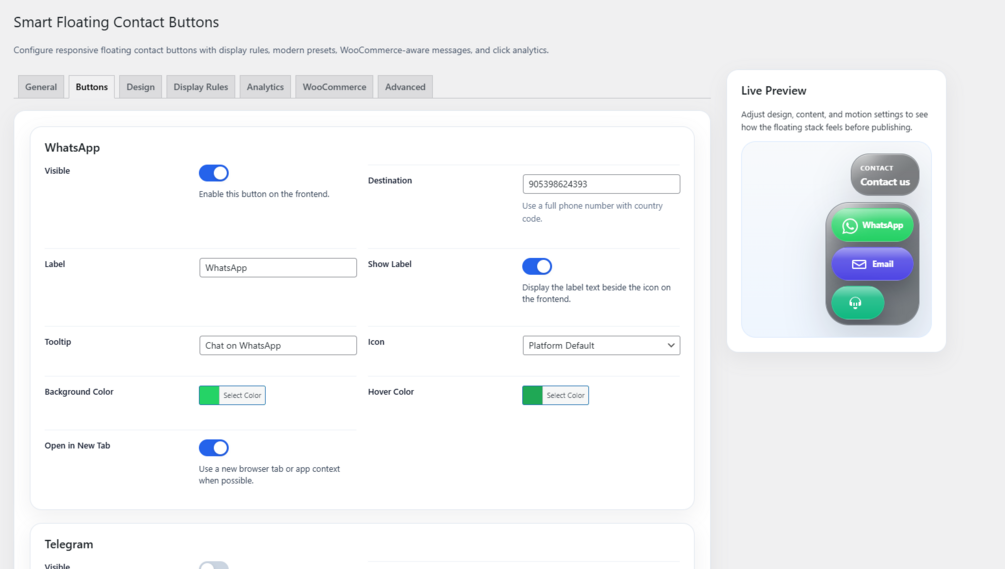Click the WhatsApp label text in preview button

tap(883, 225)
